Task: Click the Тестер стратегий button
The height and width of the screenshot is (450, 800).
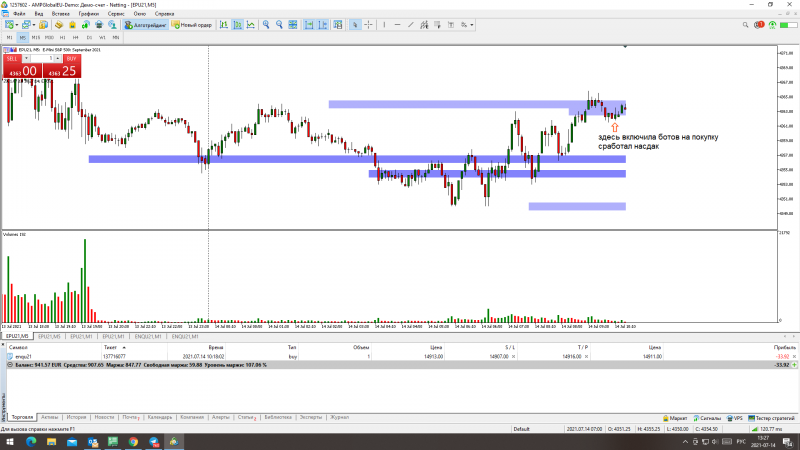Action: click(x=771, y=418)
